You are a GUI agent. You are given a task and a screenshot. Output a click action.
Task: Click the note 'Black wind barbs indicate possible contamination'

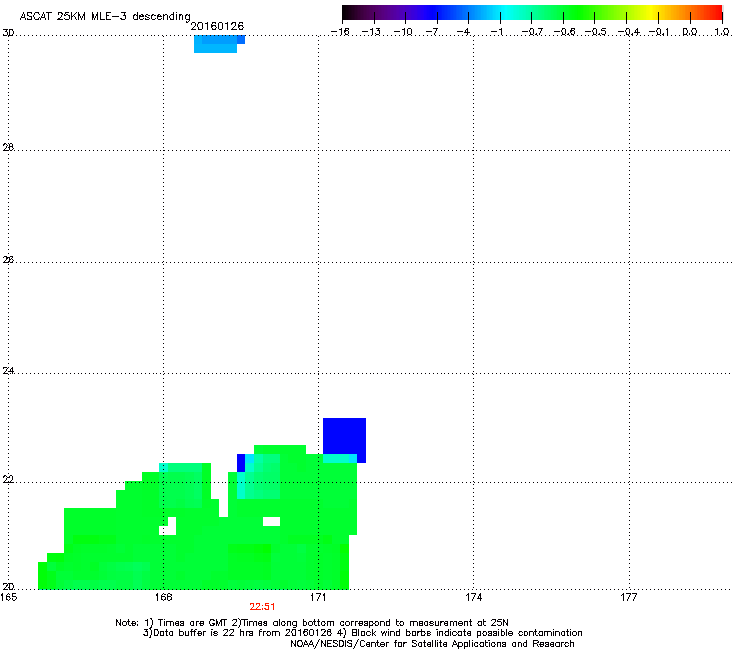click(x=467, y=633)
